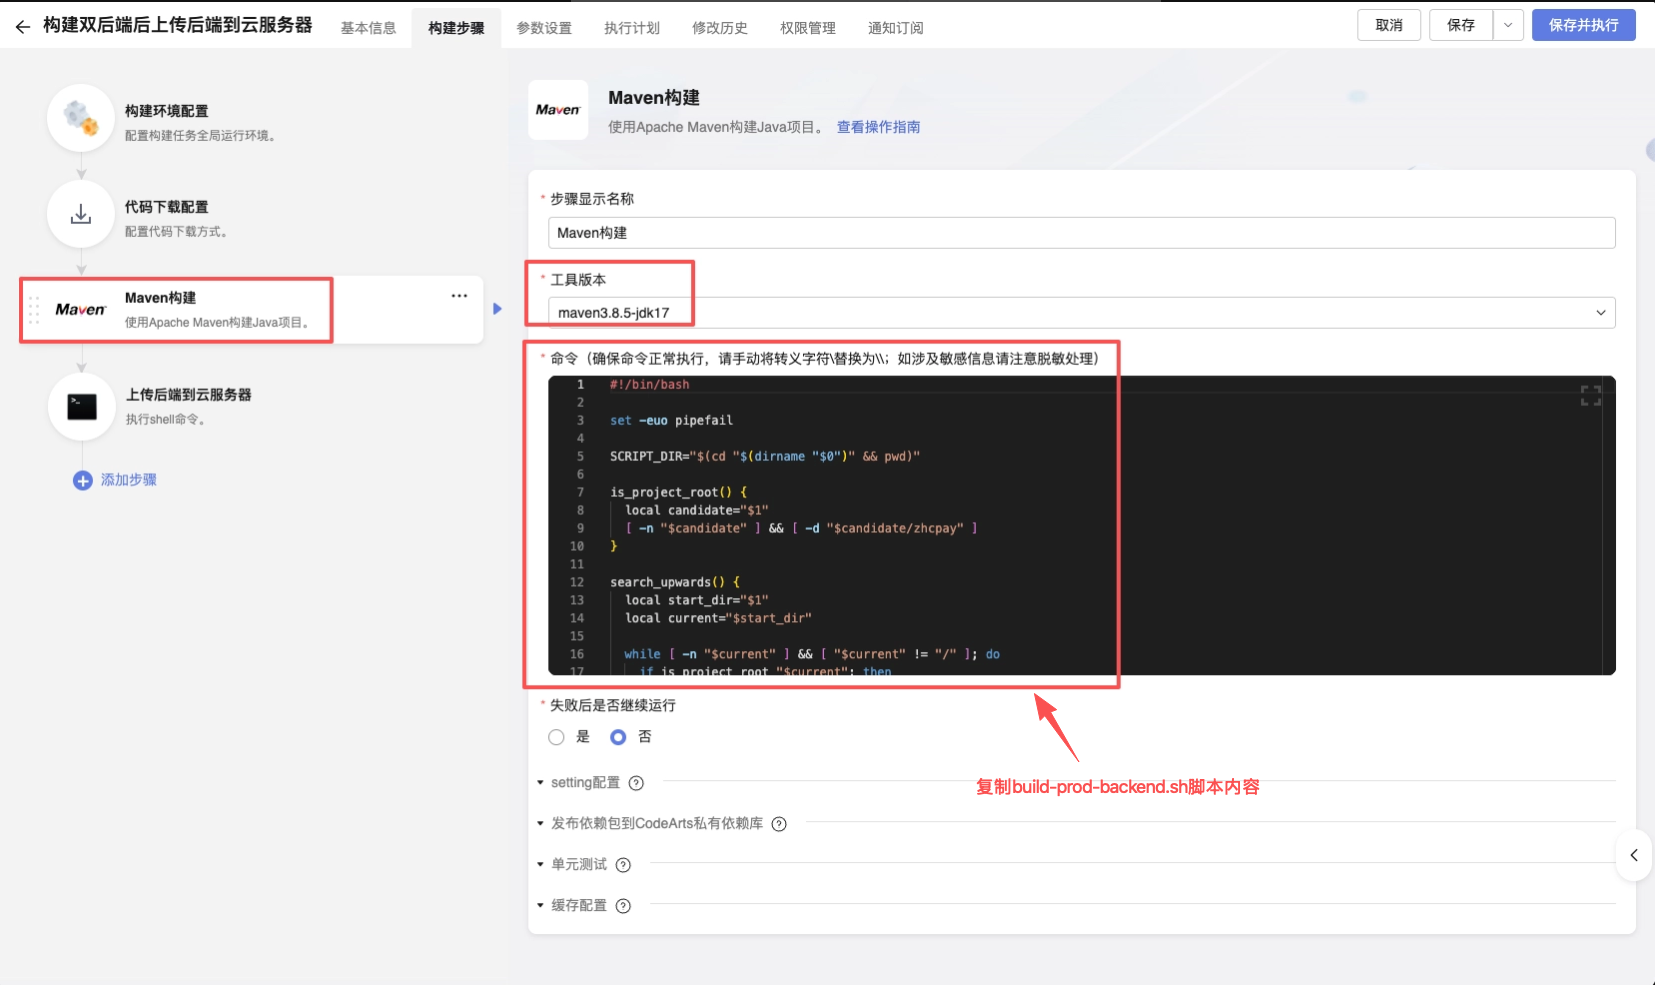Click the SCRIPT_DIR line in the code editor
This screenshot has height=985, width=1655.
(765, 456)
